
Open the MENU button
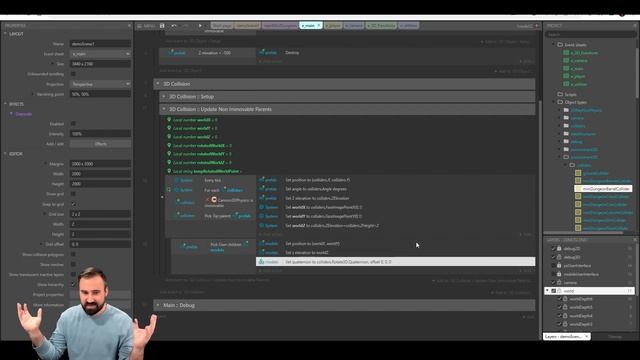tap(146, 26)
